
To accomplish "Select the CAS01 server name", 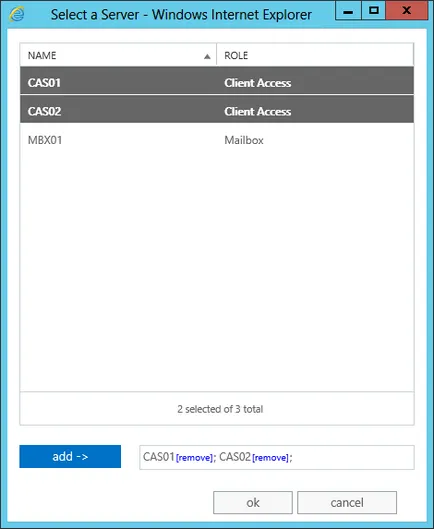I will point(44,83).
